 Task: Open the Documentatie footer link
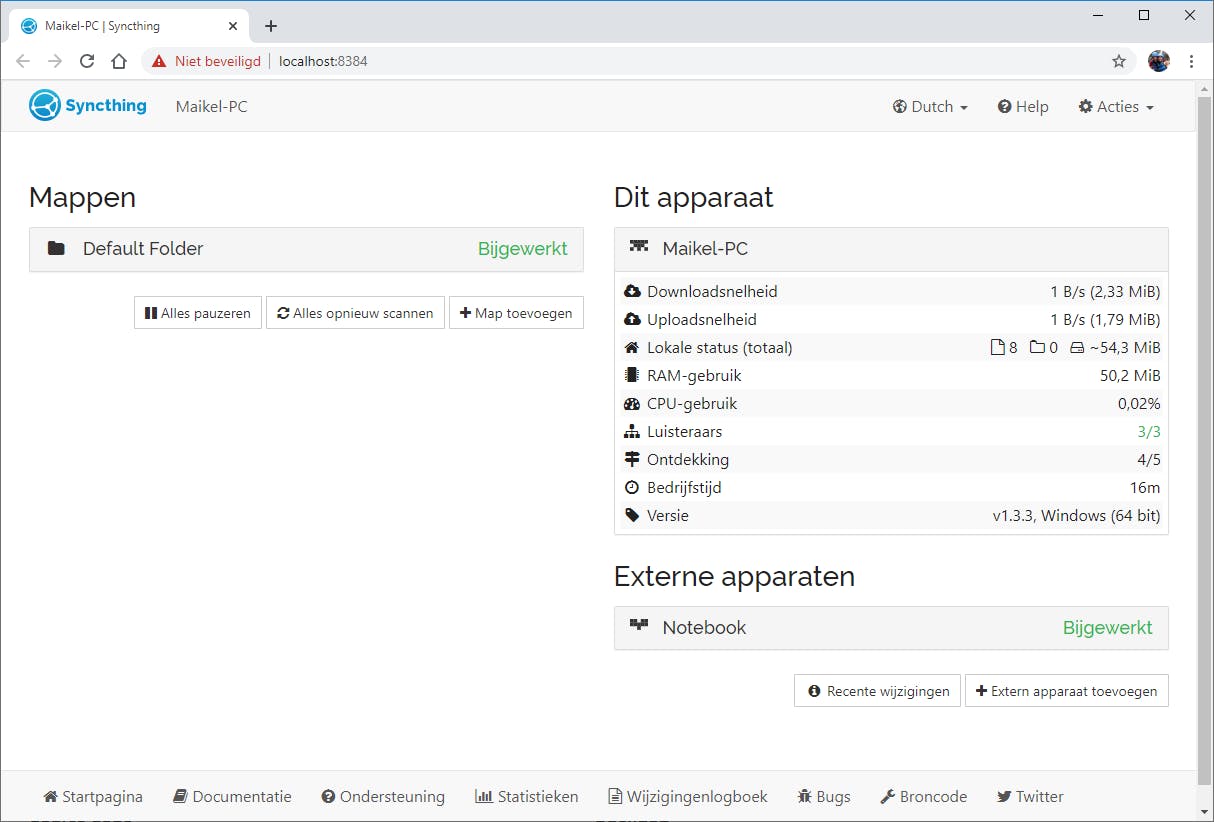(232, 797)
